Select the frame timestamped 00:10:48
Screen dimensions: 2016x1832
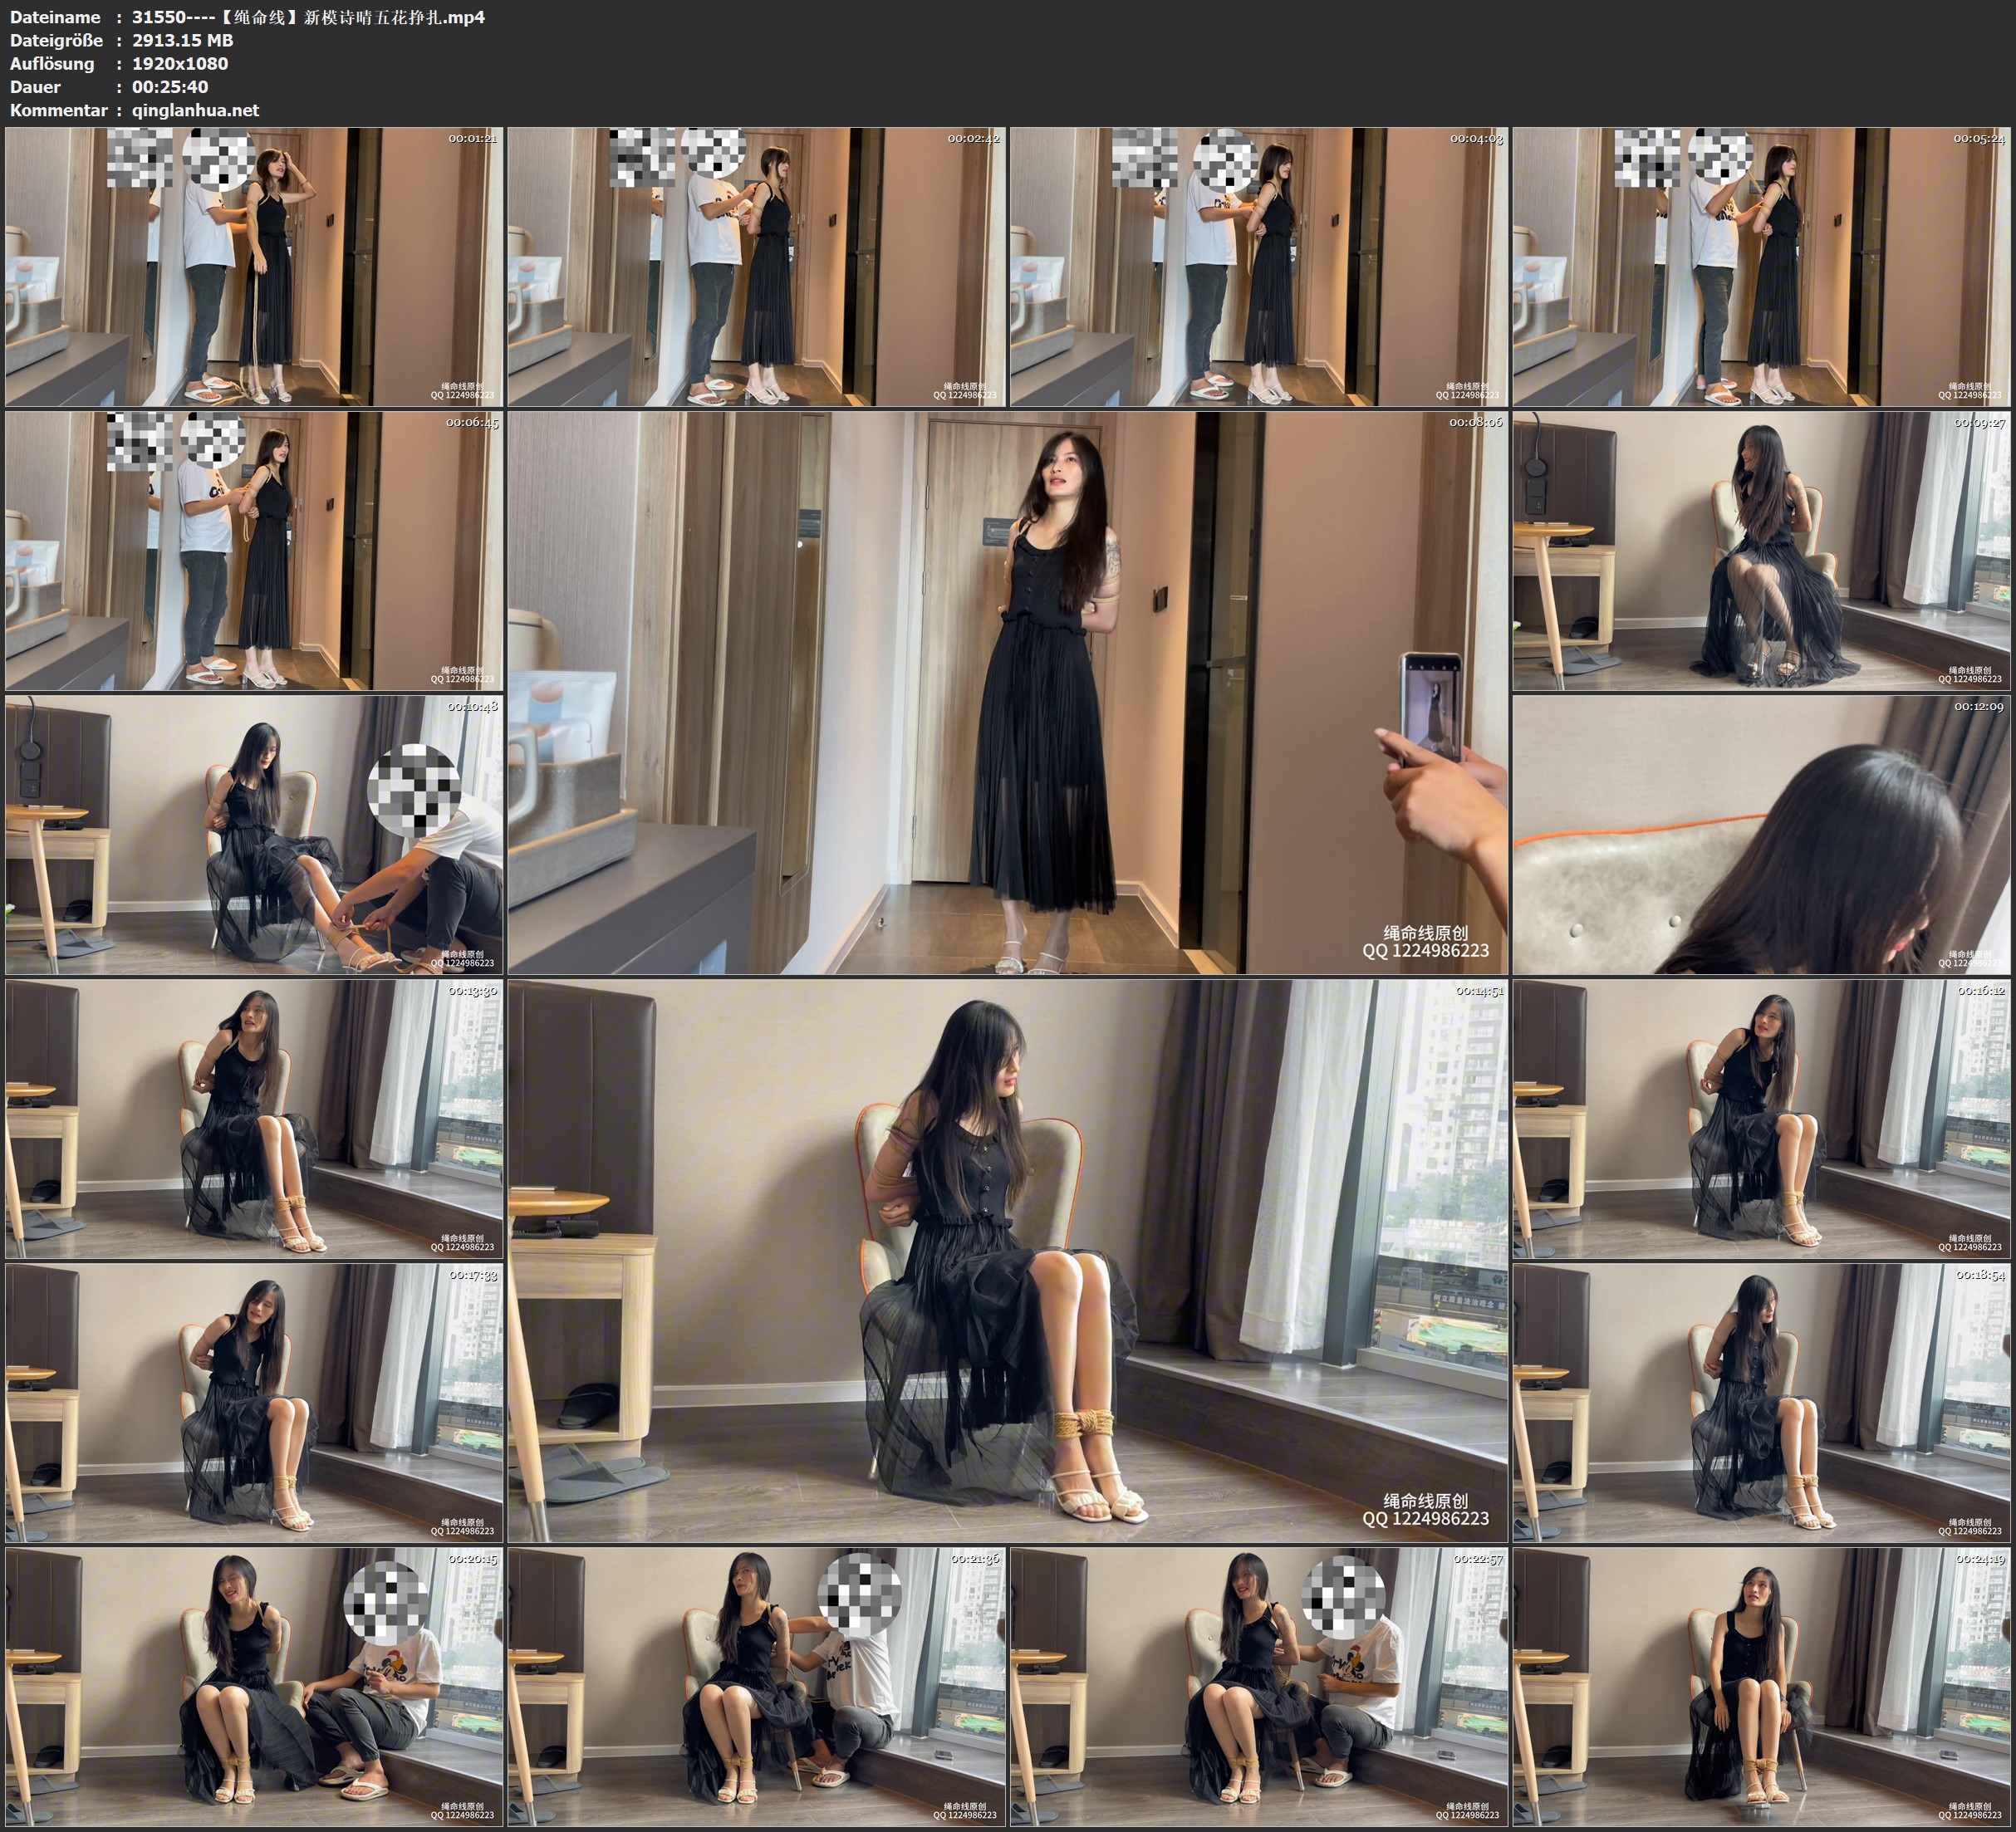pyautogui.click(x=254, y=835)
